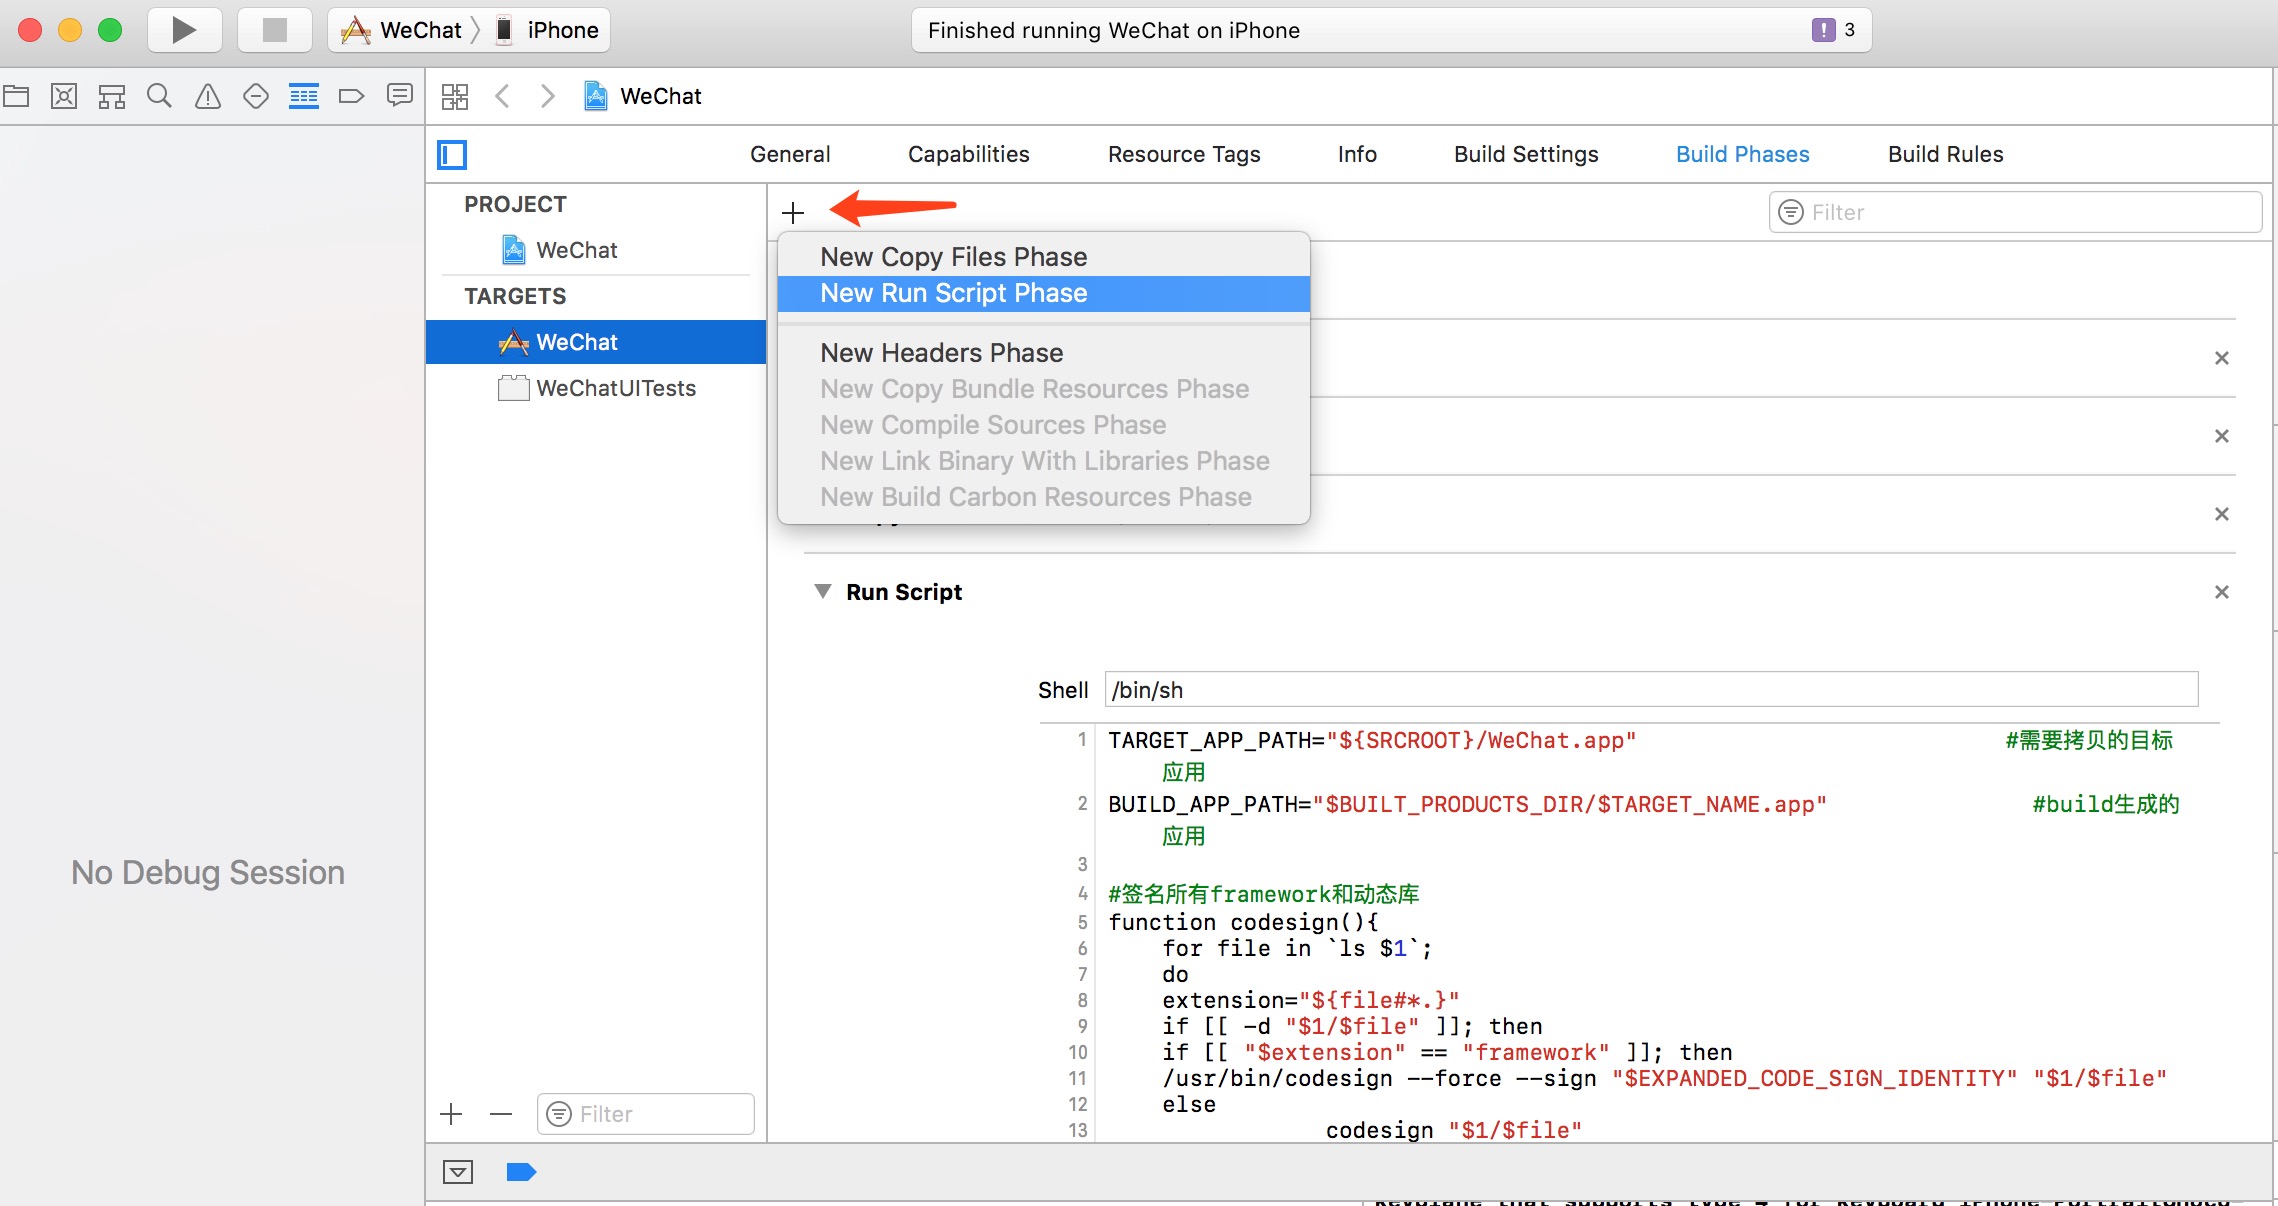Open the Issue navigator
This screenshot has width=2278, height=1206.
click(207, 96)
